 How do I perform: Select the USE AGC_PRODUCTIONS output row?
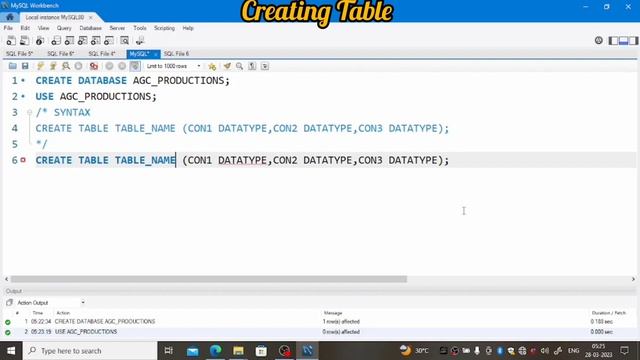[x=320, y=332]
